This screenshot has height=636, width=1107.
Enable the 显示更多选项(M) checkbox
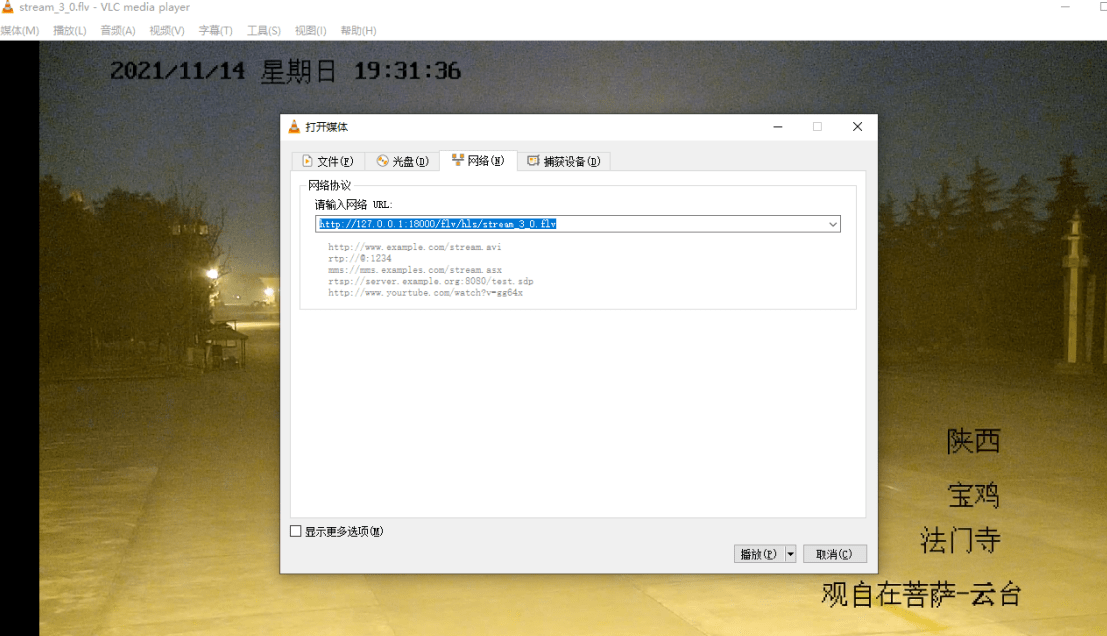(296, 531)
